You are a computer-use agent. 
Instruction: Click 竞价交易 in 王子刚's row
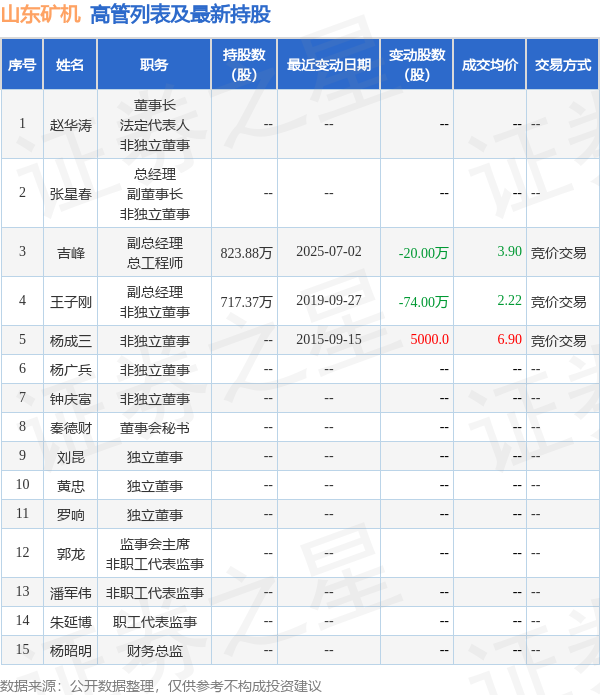[x=558, y=302]
